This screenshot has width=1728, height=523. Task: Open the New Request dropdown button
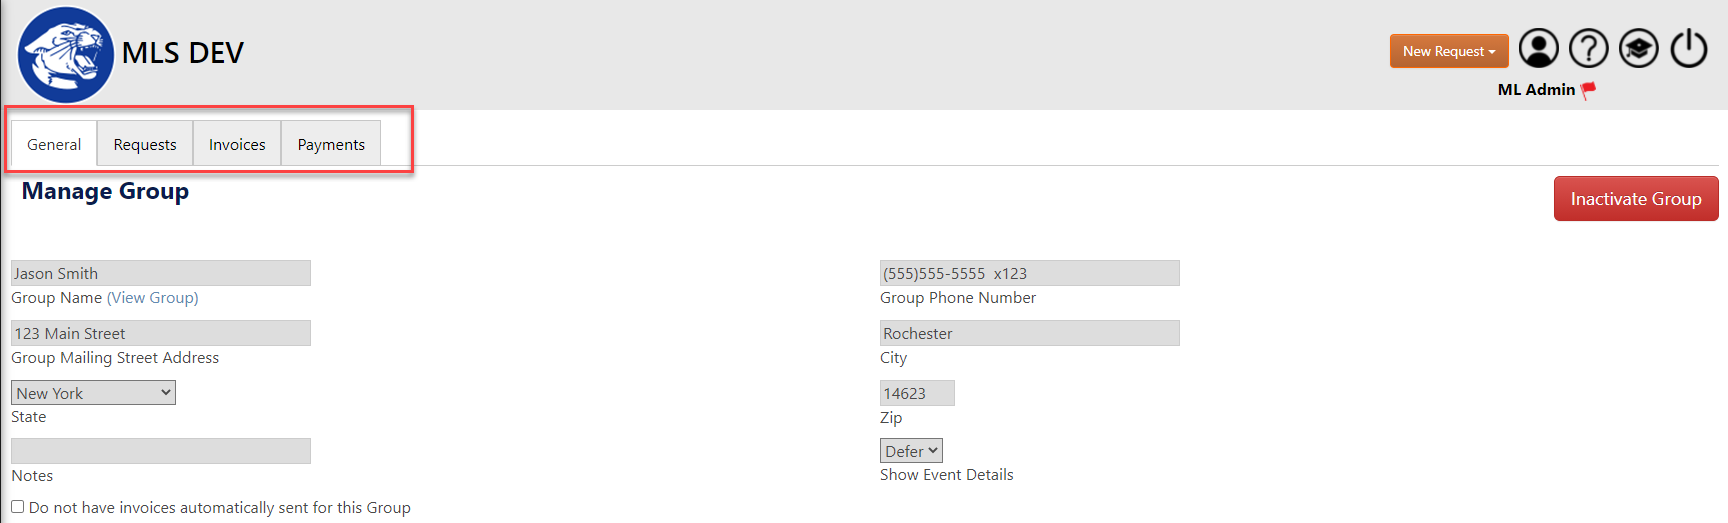(x=1449, y=51)
